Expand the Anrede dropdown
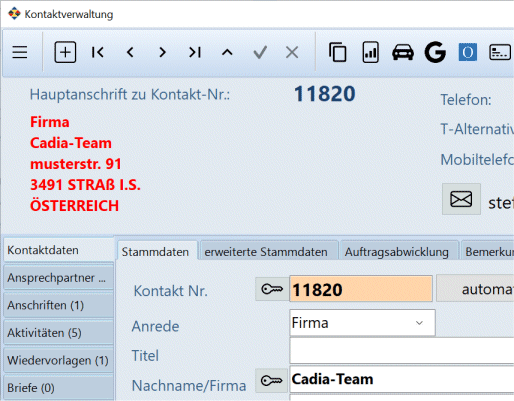 coord(419,323)
